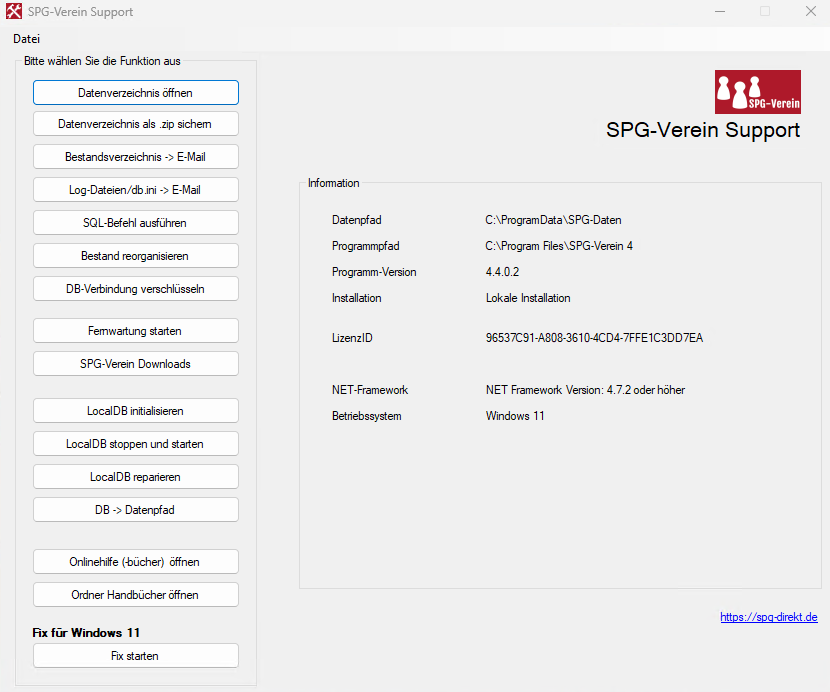
Task: Open SQL-Befehl ausführen
Action: (x=135, y=223)
